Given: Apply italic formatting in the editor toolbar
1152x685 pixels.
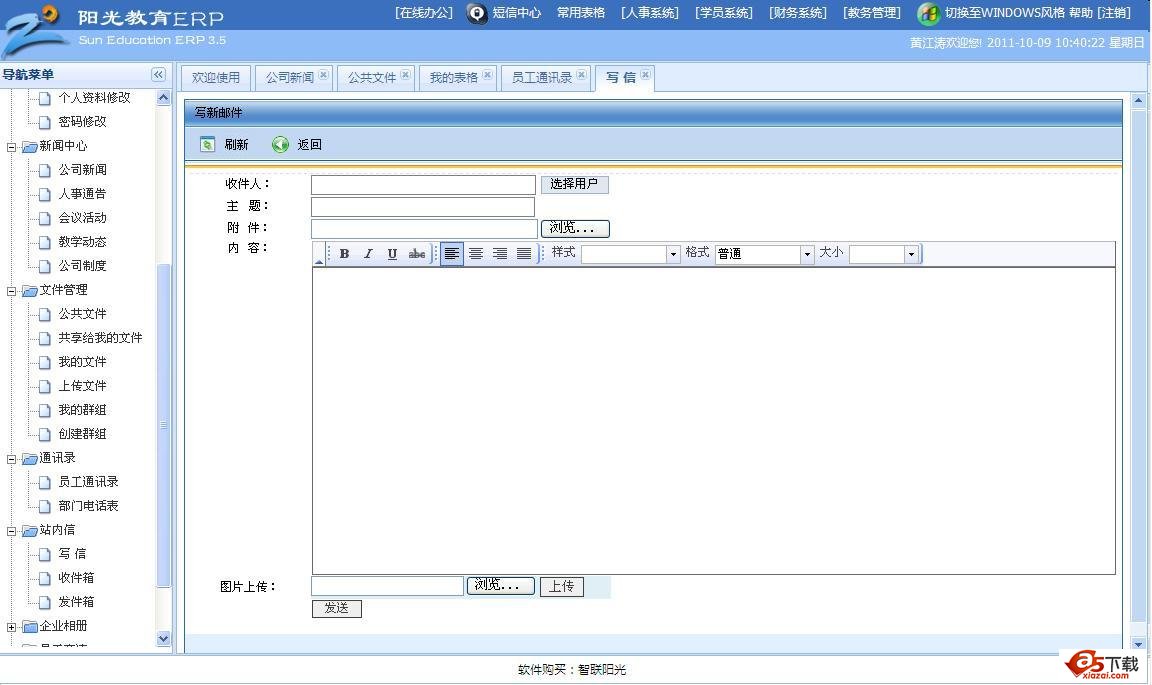Looking at the screenshot, I should click(x=368, y=254).
